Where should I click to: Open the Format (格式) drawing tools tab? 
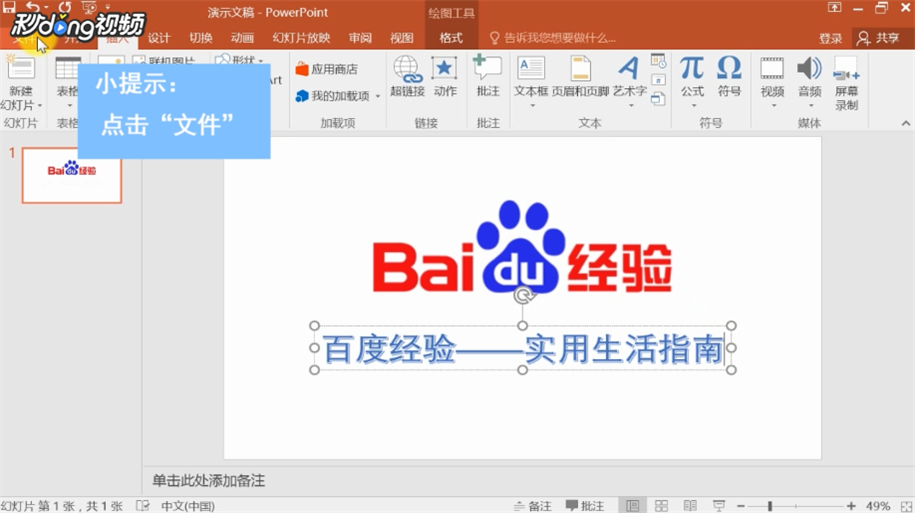tap(451, 38)
